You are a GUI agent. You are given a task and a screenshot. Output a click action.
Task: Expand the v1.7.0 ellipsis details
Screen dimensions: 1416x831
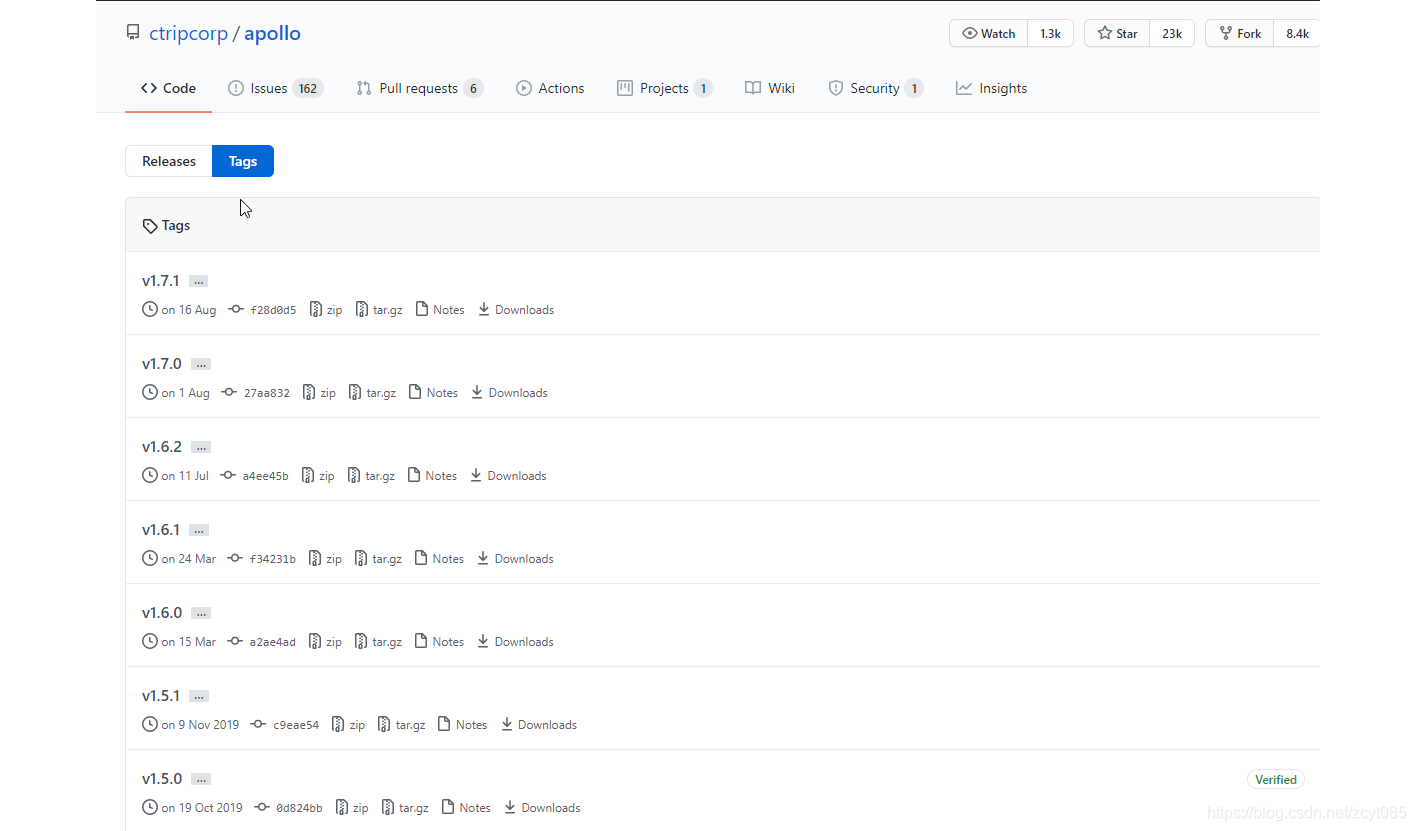click(201, 365)
